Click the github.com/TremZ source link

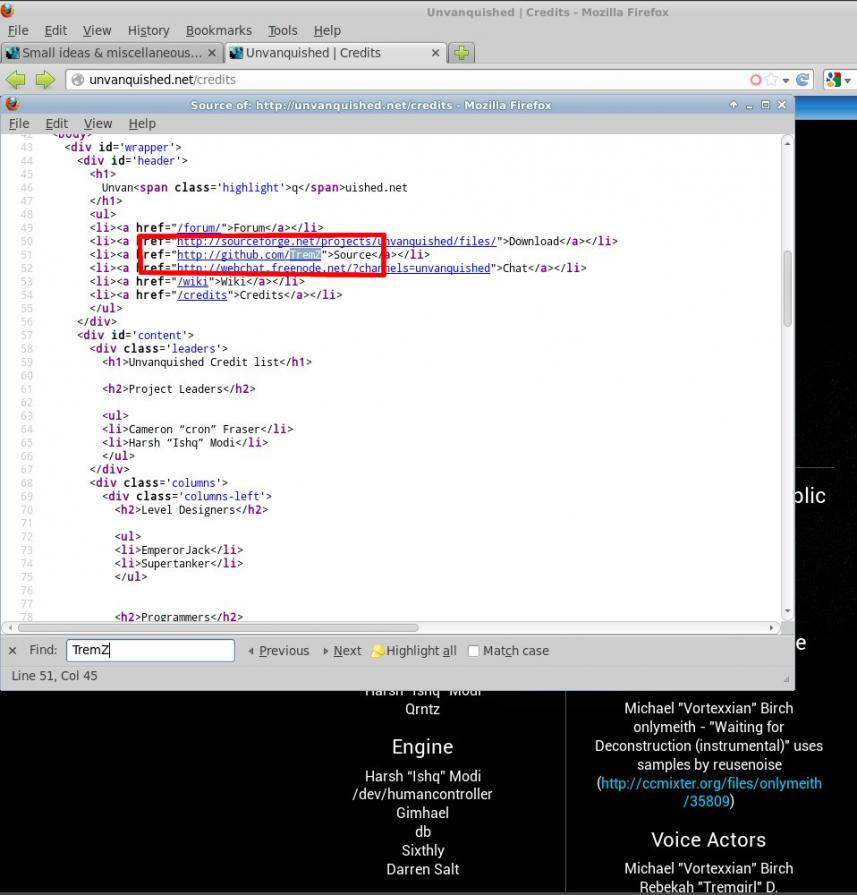tap(248, 255)
